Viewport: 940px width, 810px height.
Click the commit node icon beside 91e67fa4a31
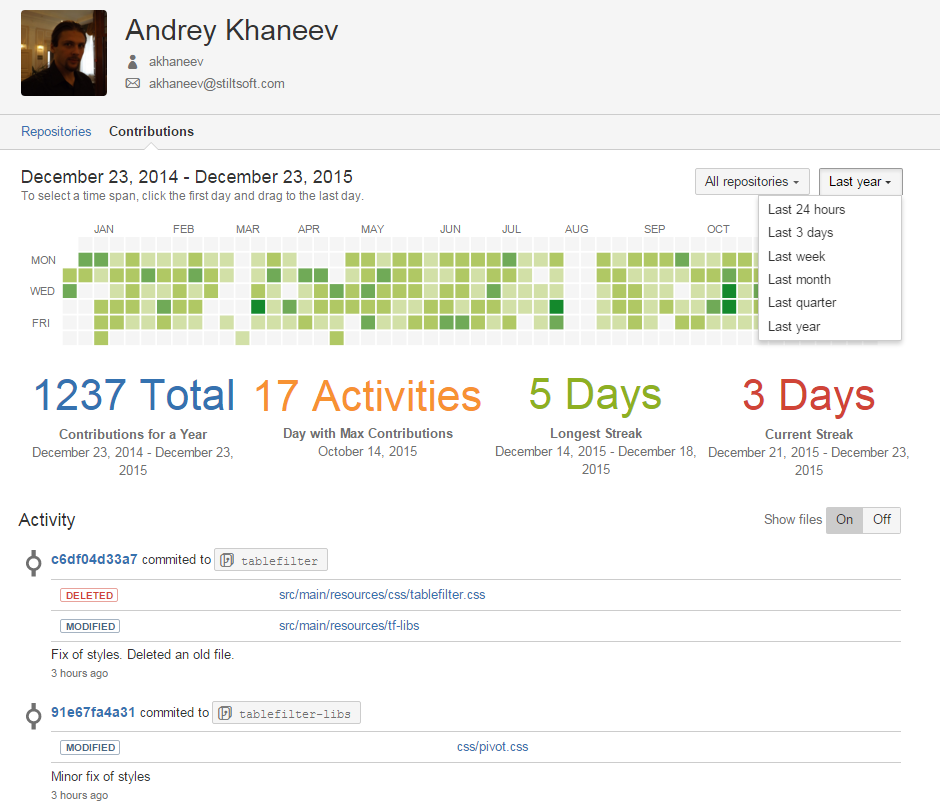[33, 715]
